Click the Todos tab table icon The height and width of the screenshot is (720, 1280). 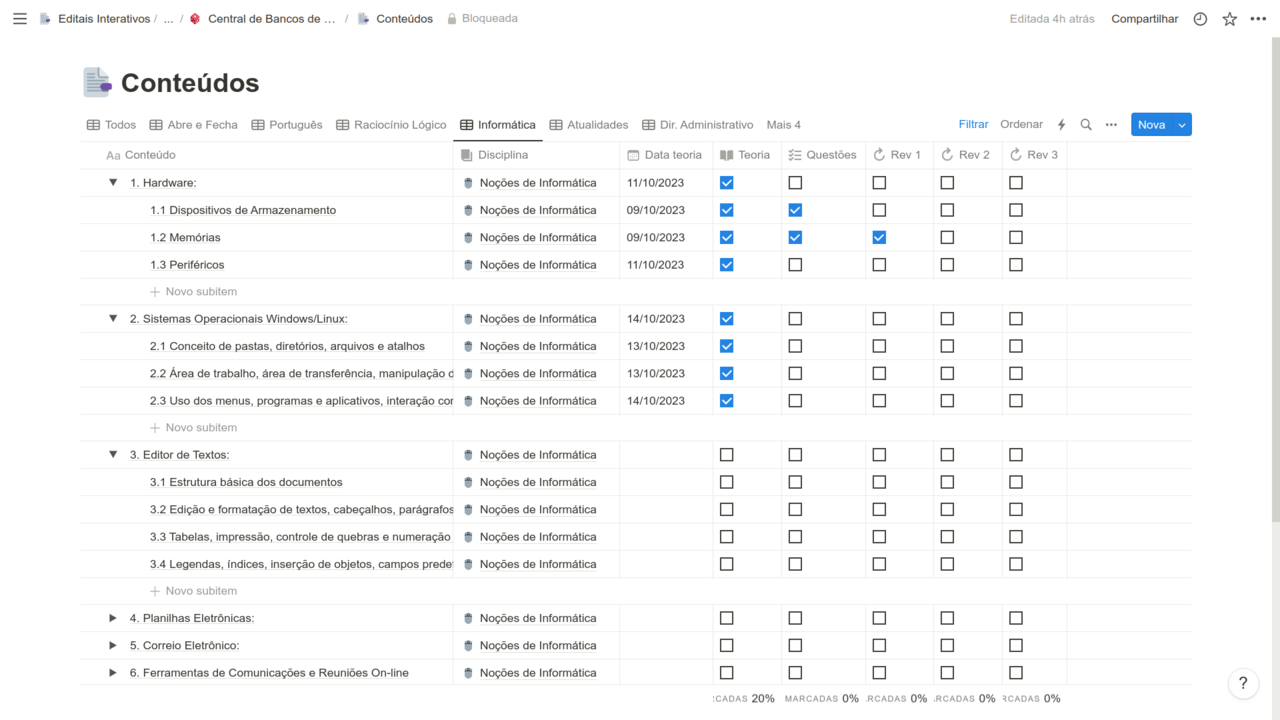pos(93,125)
